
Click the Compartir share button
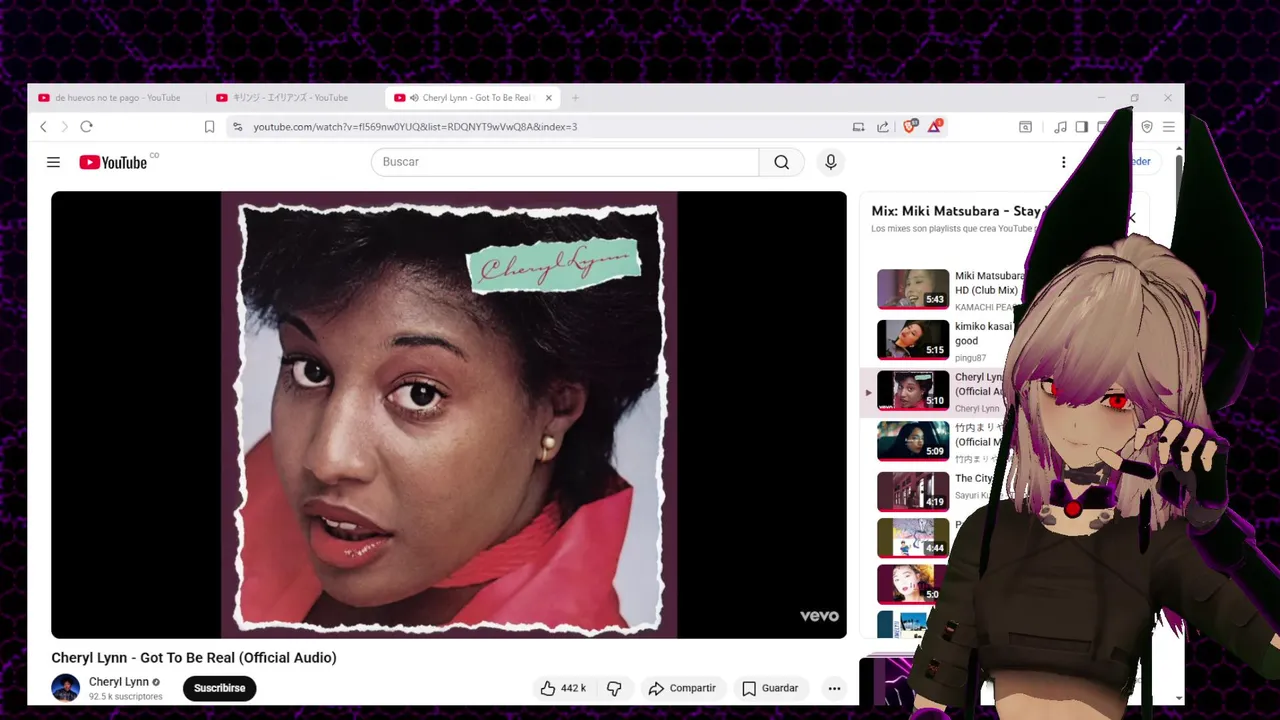(682, 688)
